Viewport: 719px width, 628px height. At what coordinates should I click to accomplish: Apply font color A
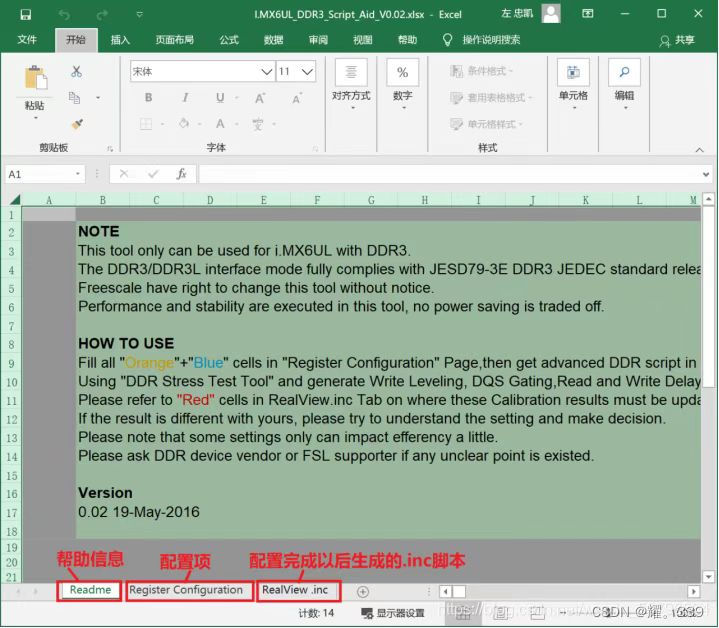tap(220, 124)
